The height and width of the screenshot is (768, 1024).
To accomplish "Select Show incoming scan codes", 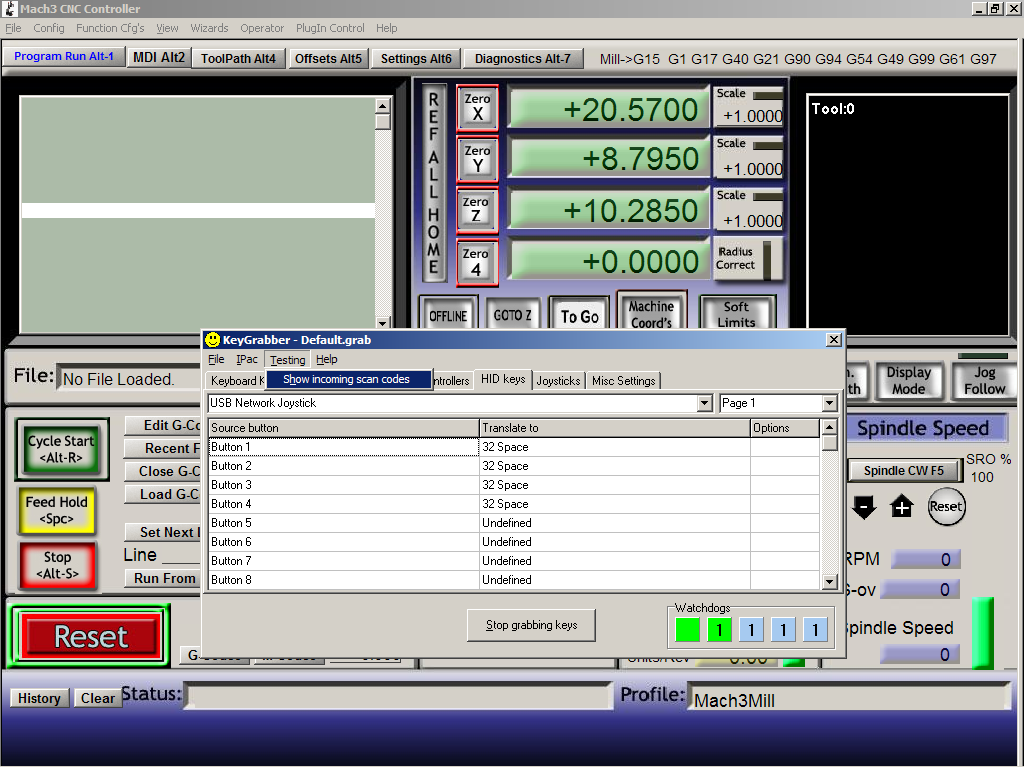I will click(x=349, y=379).
